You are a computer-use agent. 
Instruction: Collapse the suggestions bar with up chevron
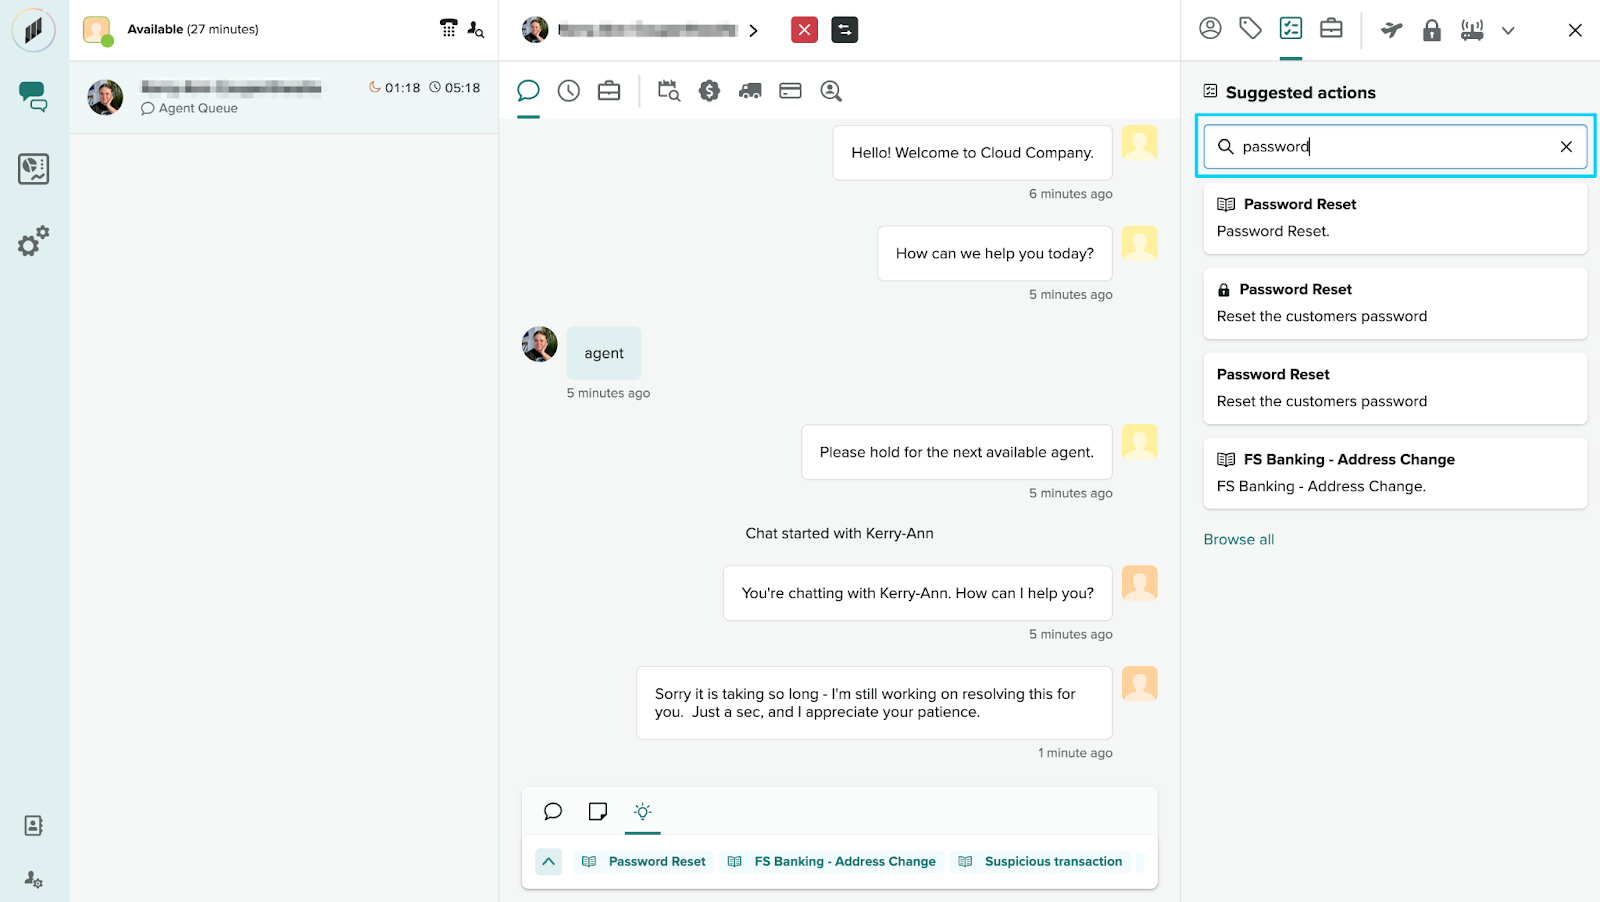[549, 861]
